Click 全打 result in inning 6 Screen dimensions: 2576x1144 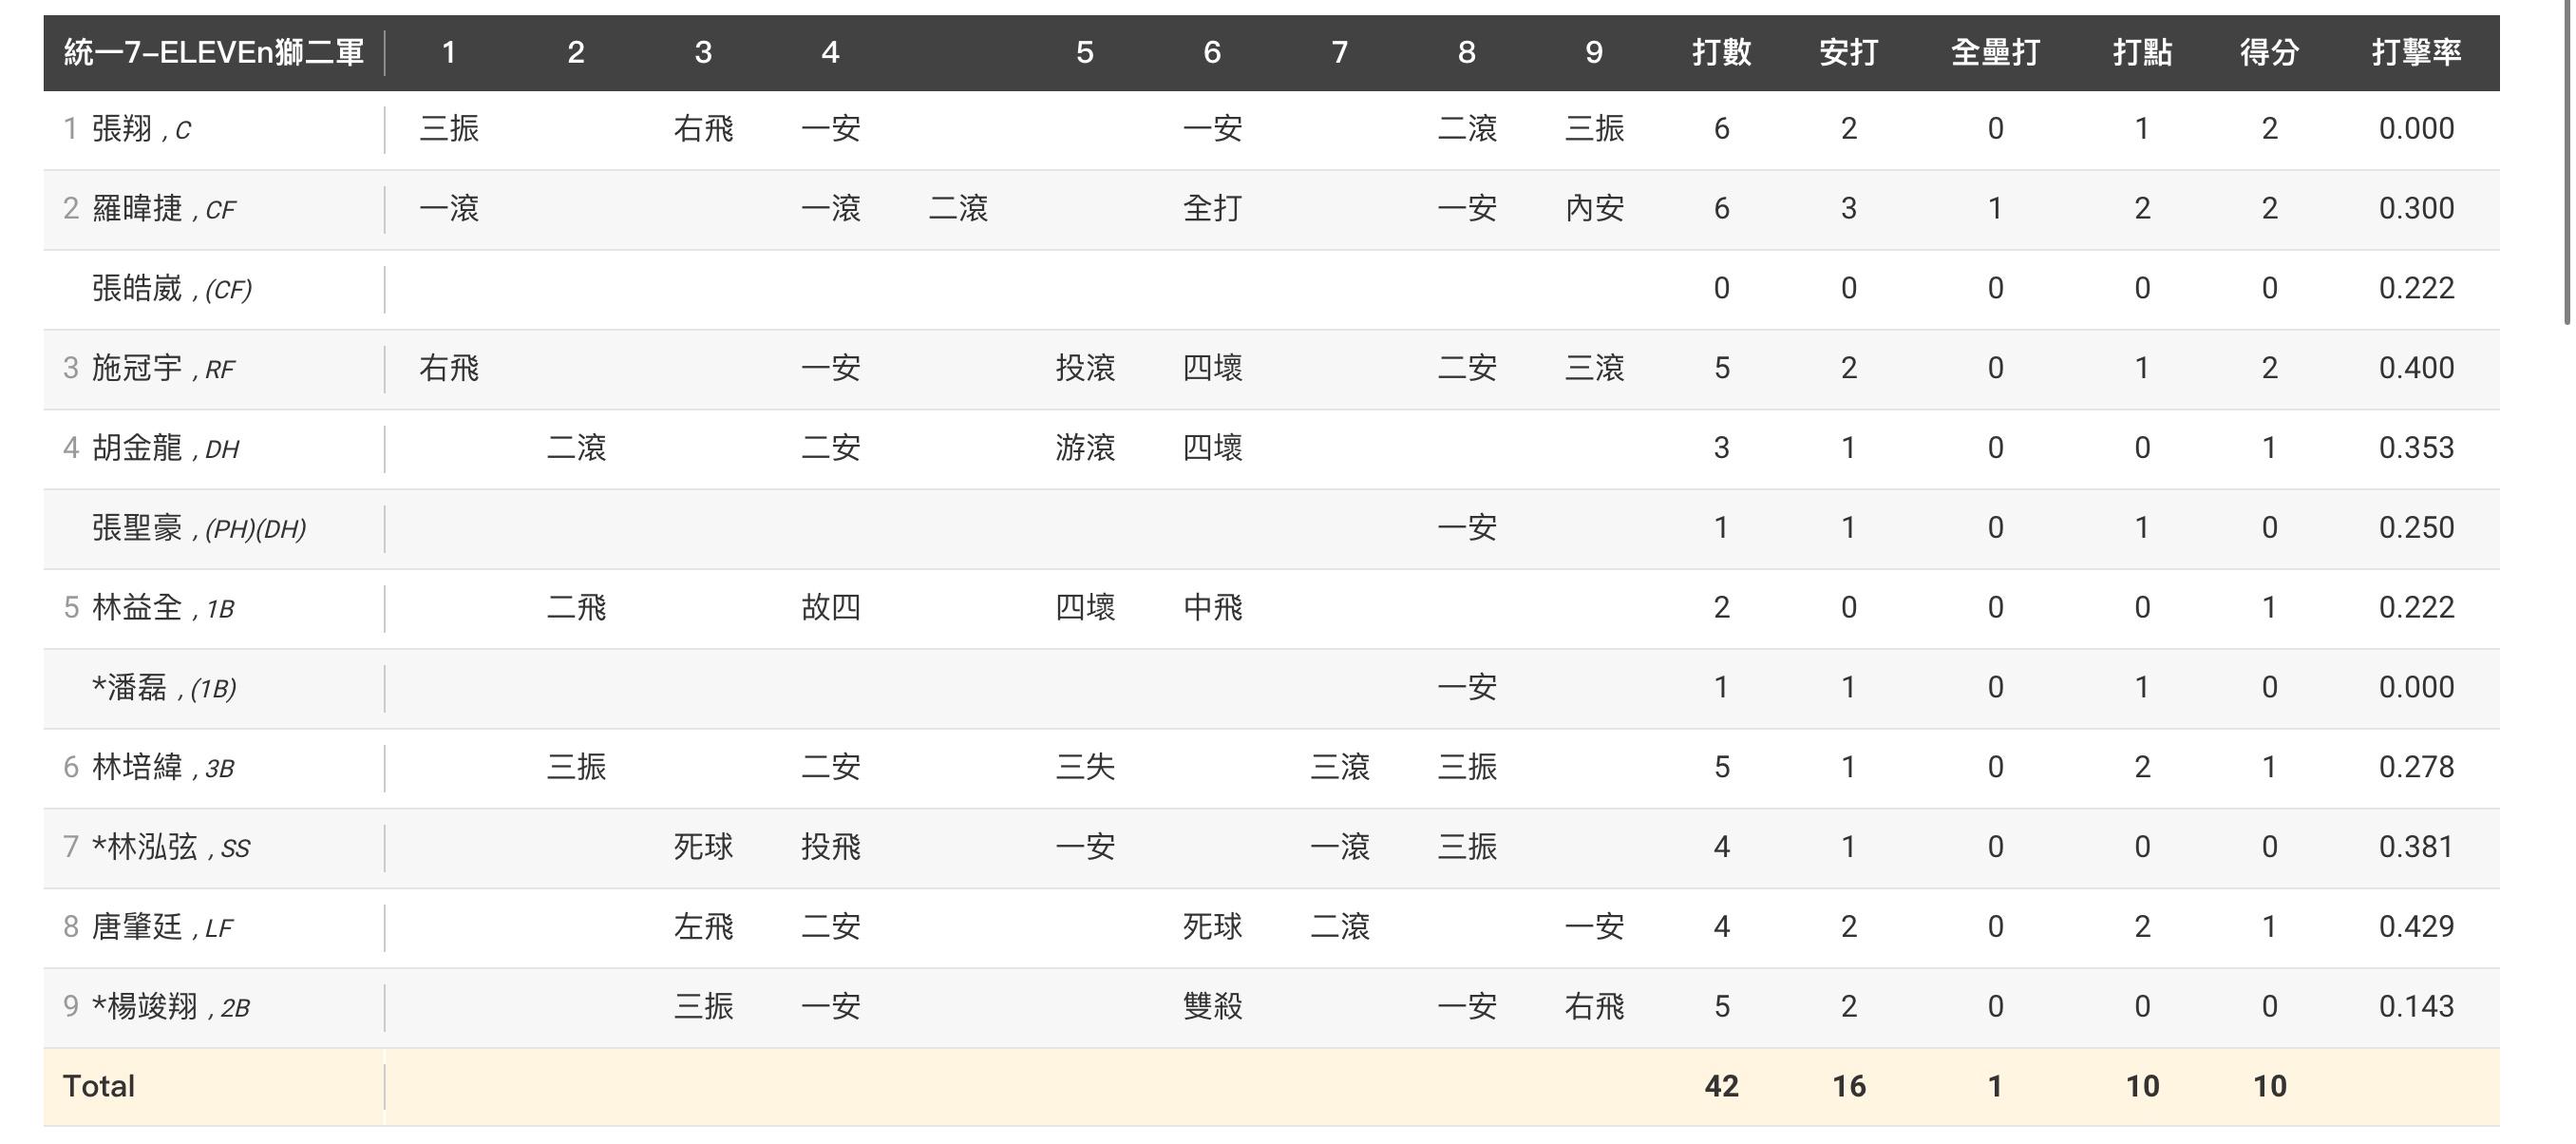point(1212,209)
